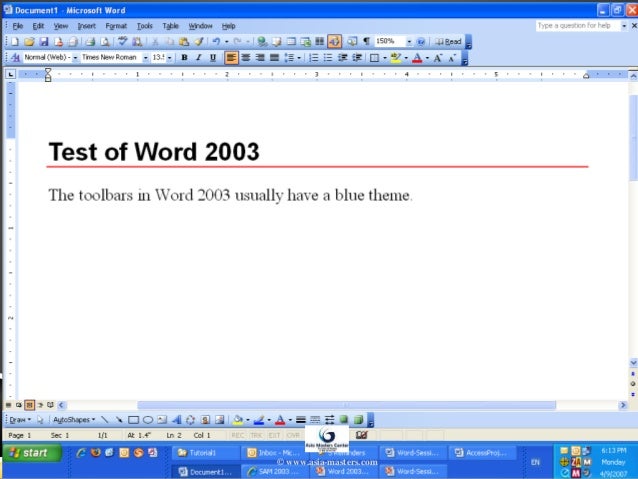This screenshot has width=638, height=479.
Task: Open line spacing options arrow
Action: [299, 58]
